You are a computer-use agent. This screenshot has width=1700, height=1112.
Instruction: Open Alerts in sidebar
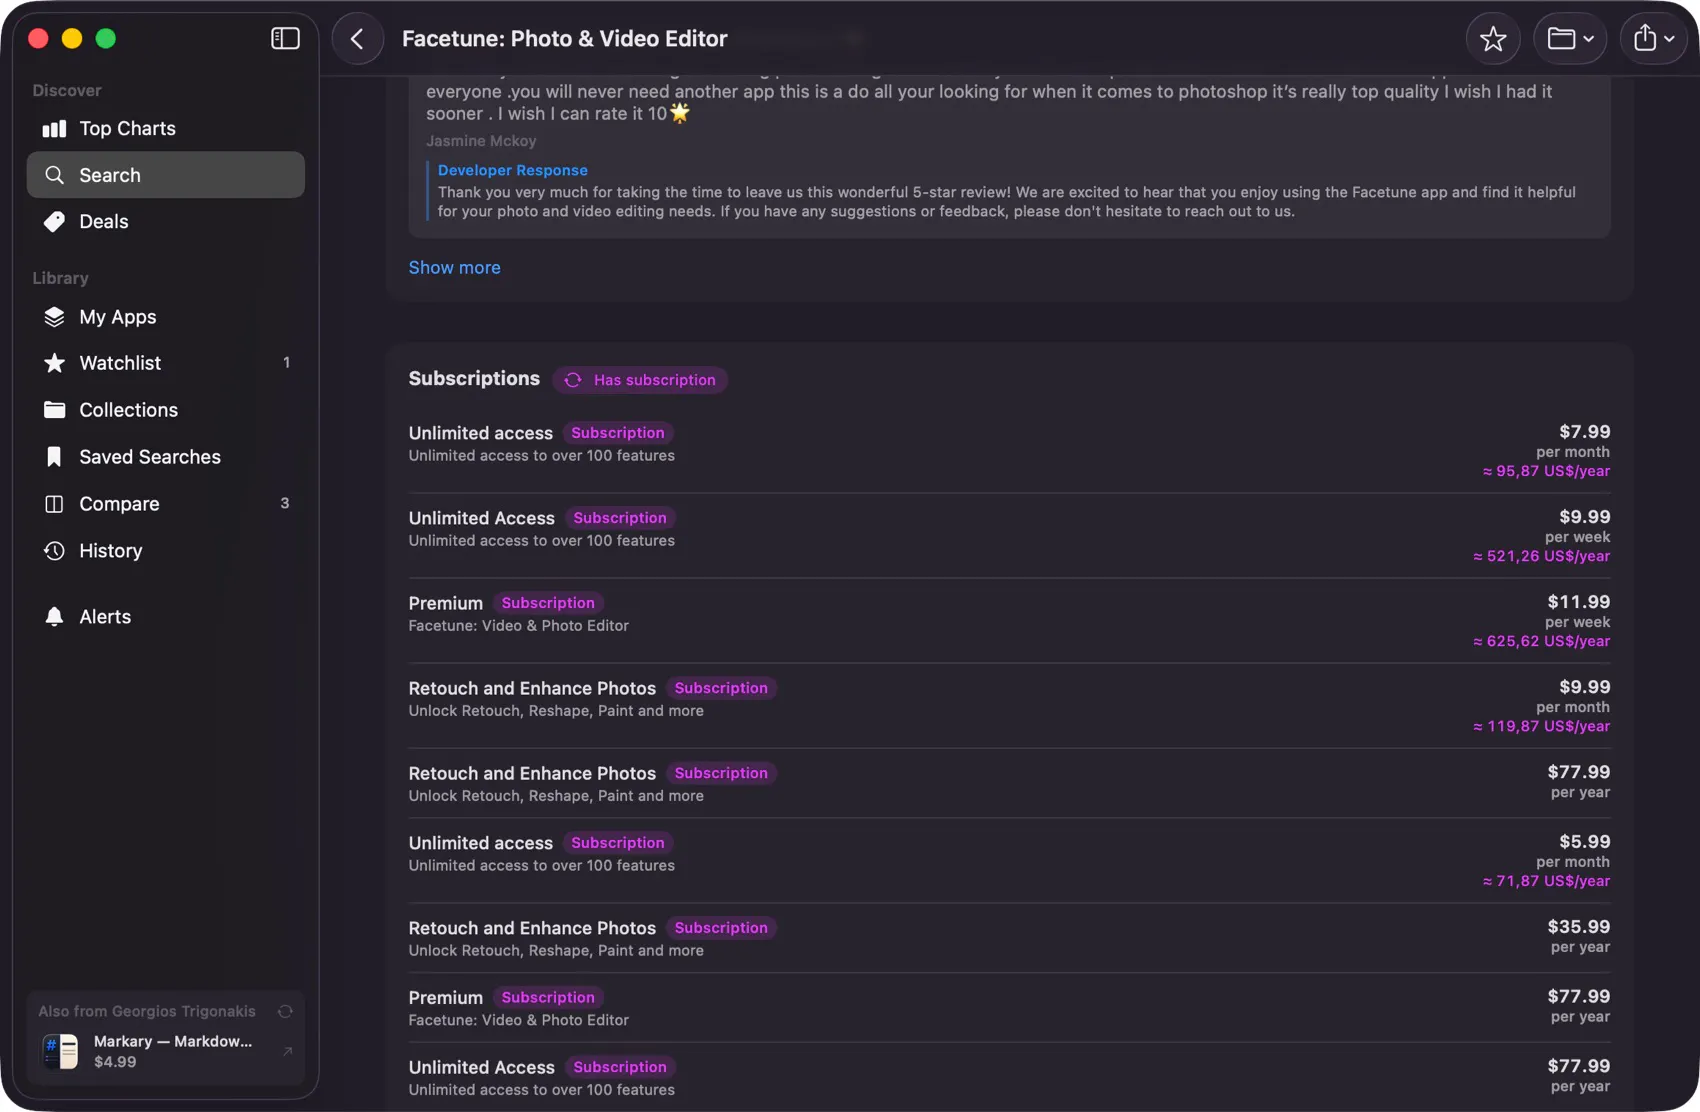click(166, 617)
